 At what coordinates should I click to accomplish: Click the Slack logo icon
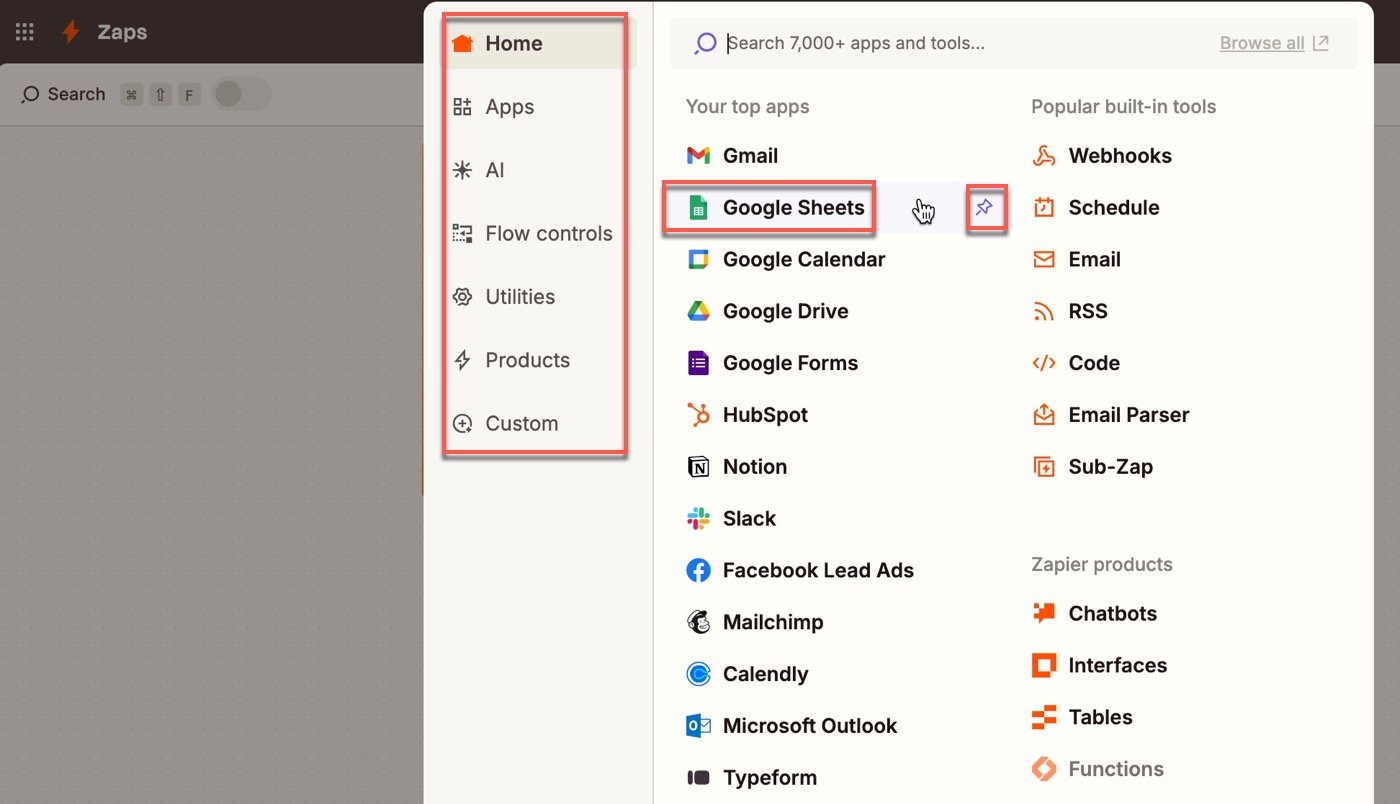point(698,519)
